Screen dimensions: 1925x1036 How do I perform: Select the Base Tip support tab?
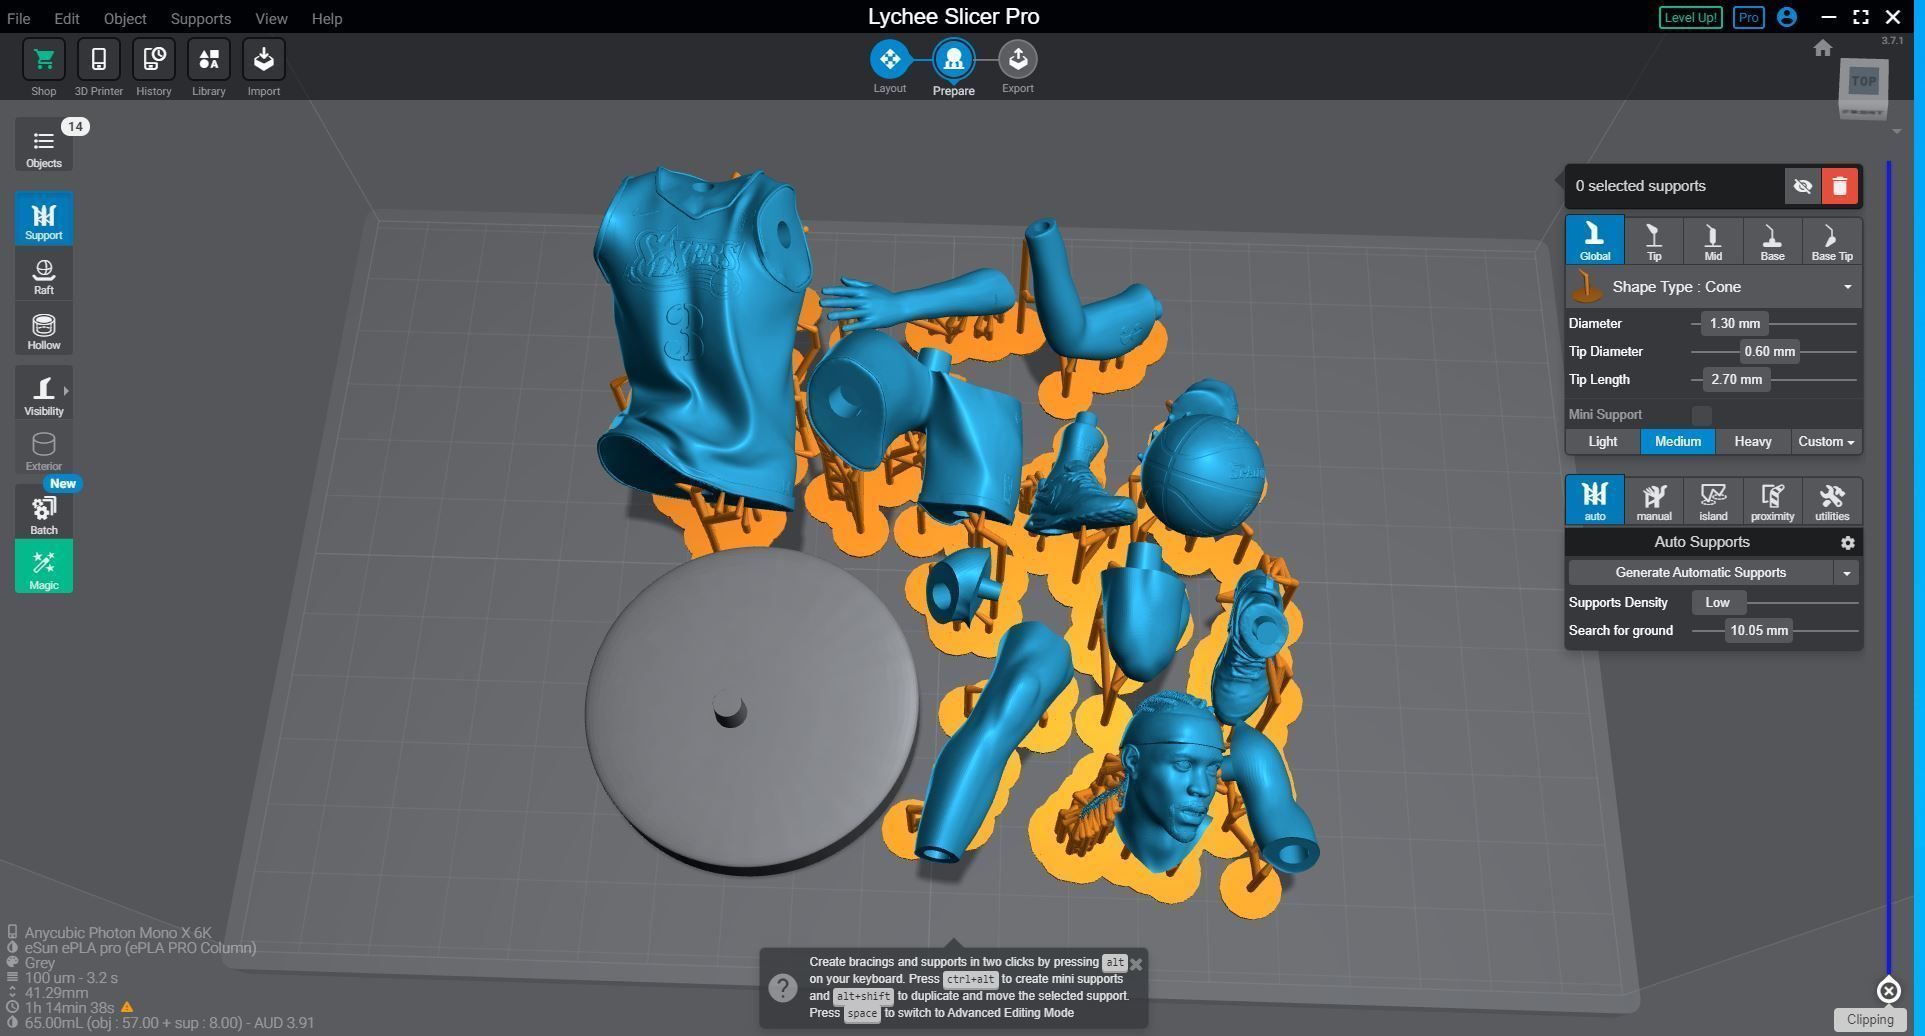1831,241
